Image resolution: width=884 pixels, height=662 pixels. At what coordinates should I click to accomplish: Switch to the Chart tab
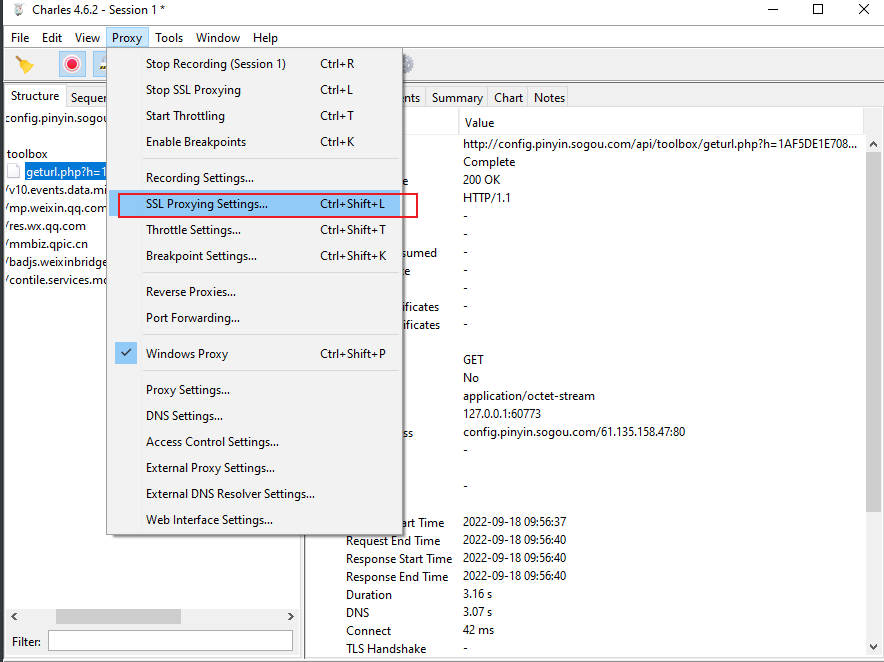(x=509, y=98)
